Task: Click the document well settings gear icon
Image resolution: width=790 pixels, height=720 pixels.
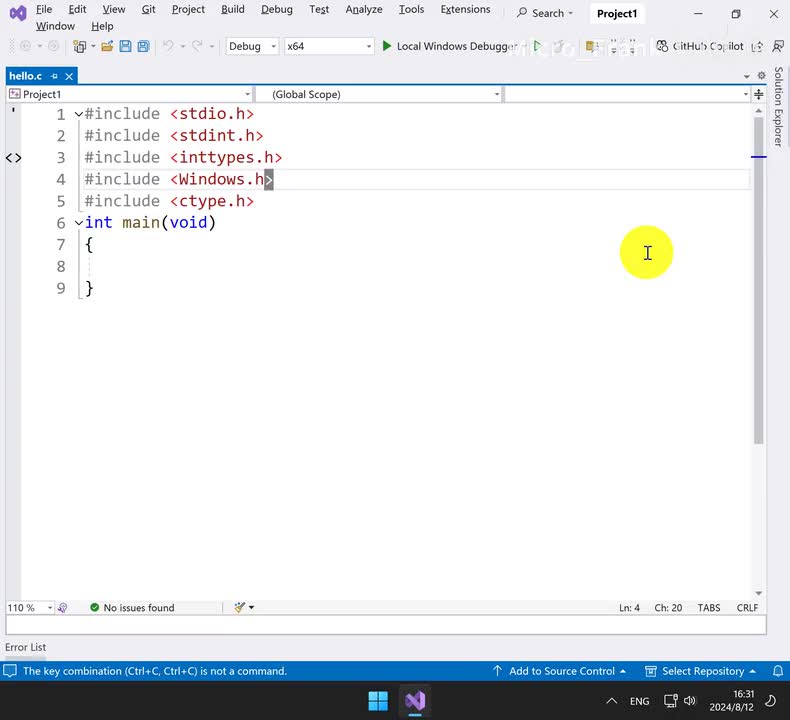Action: pyautogui.click(x=761, y=76)
